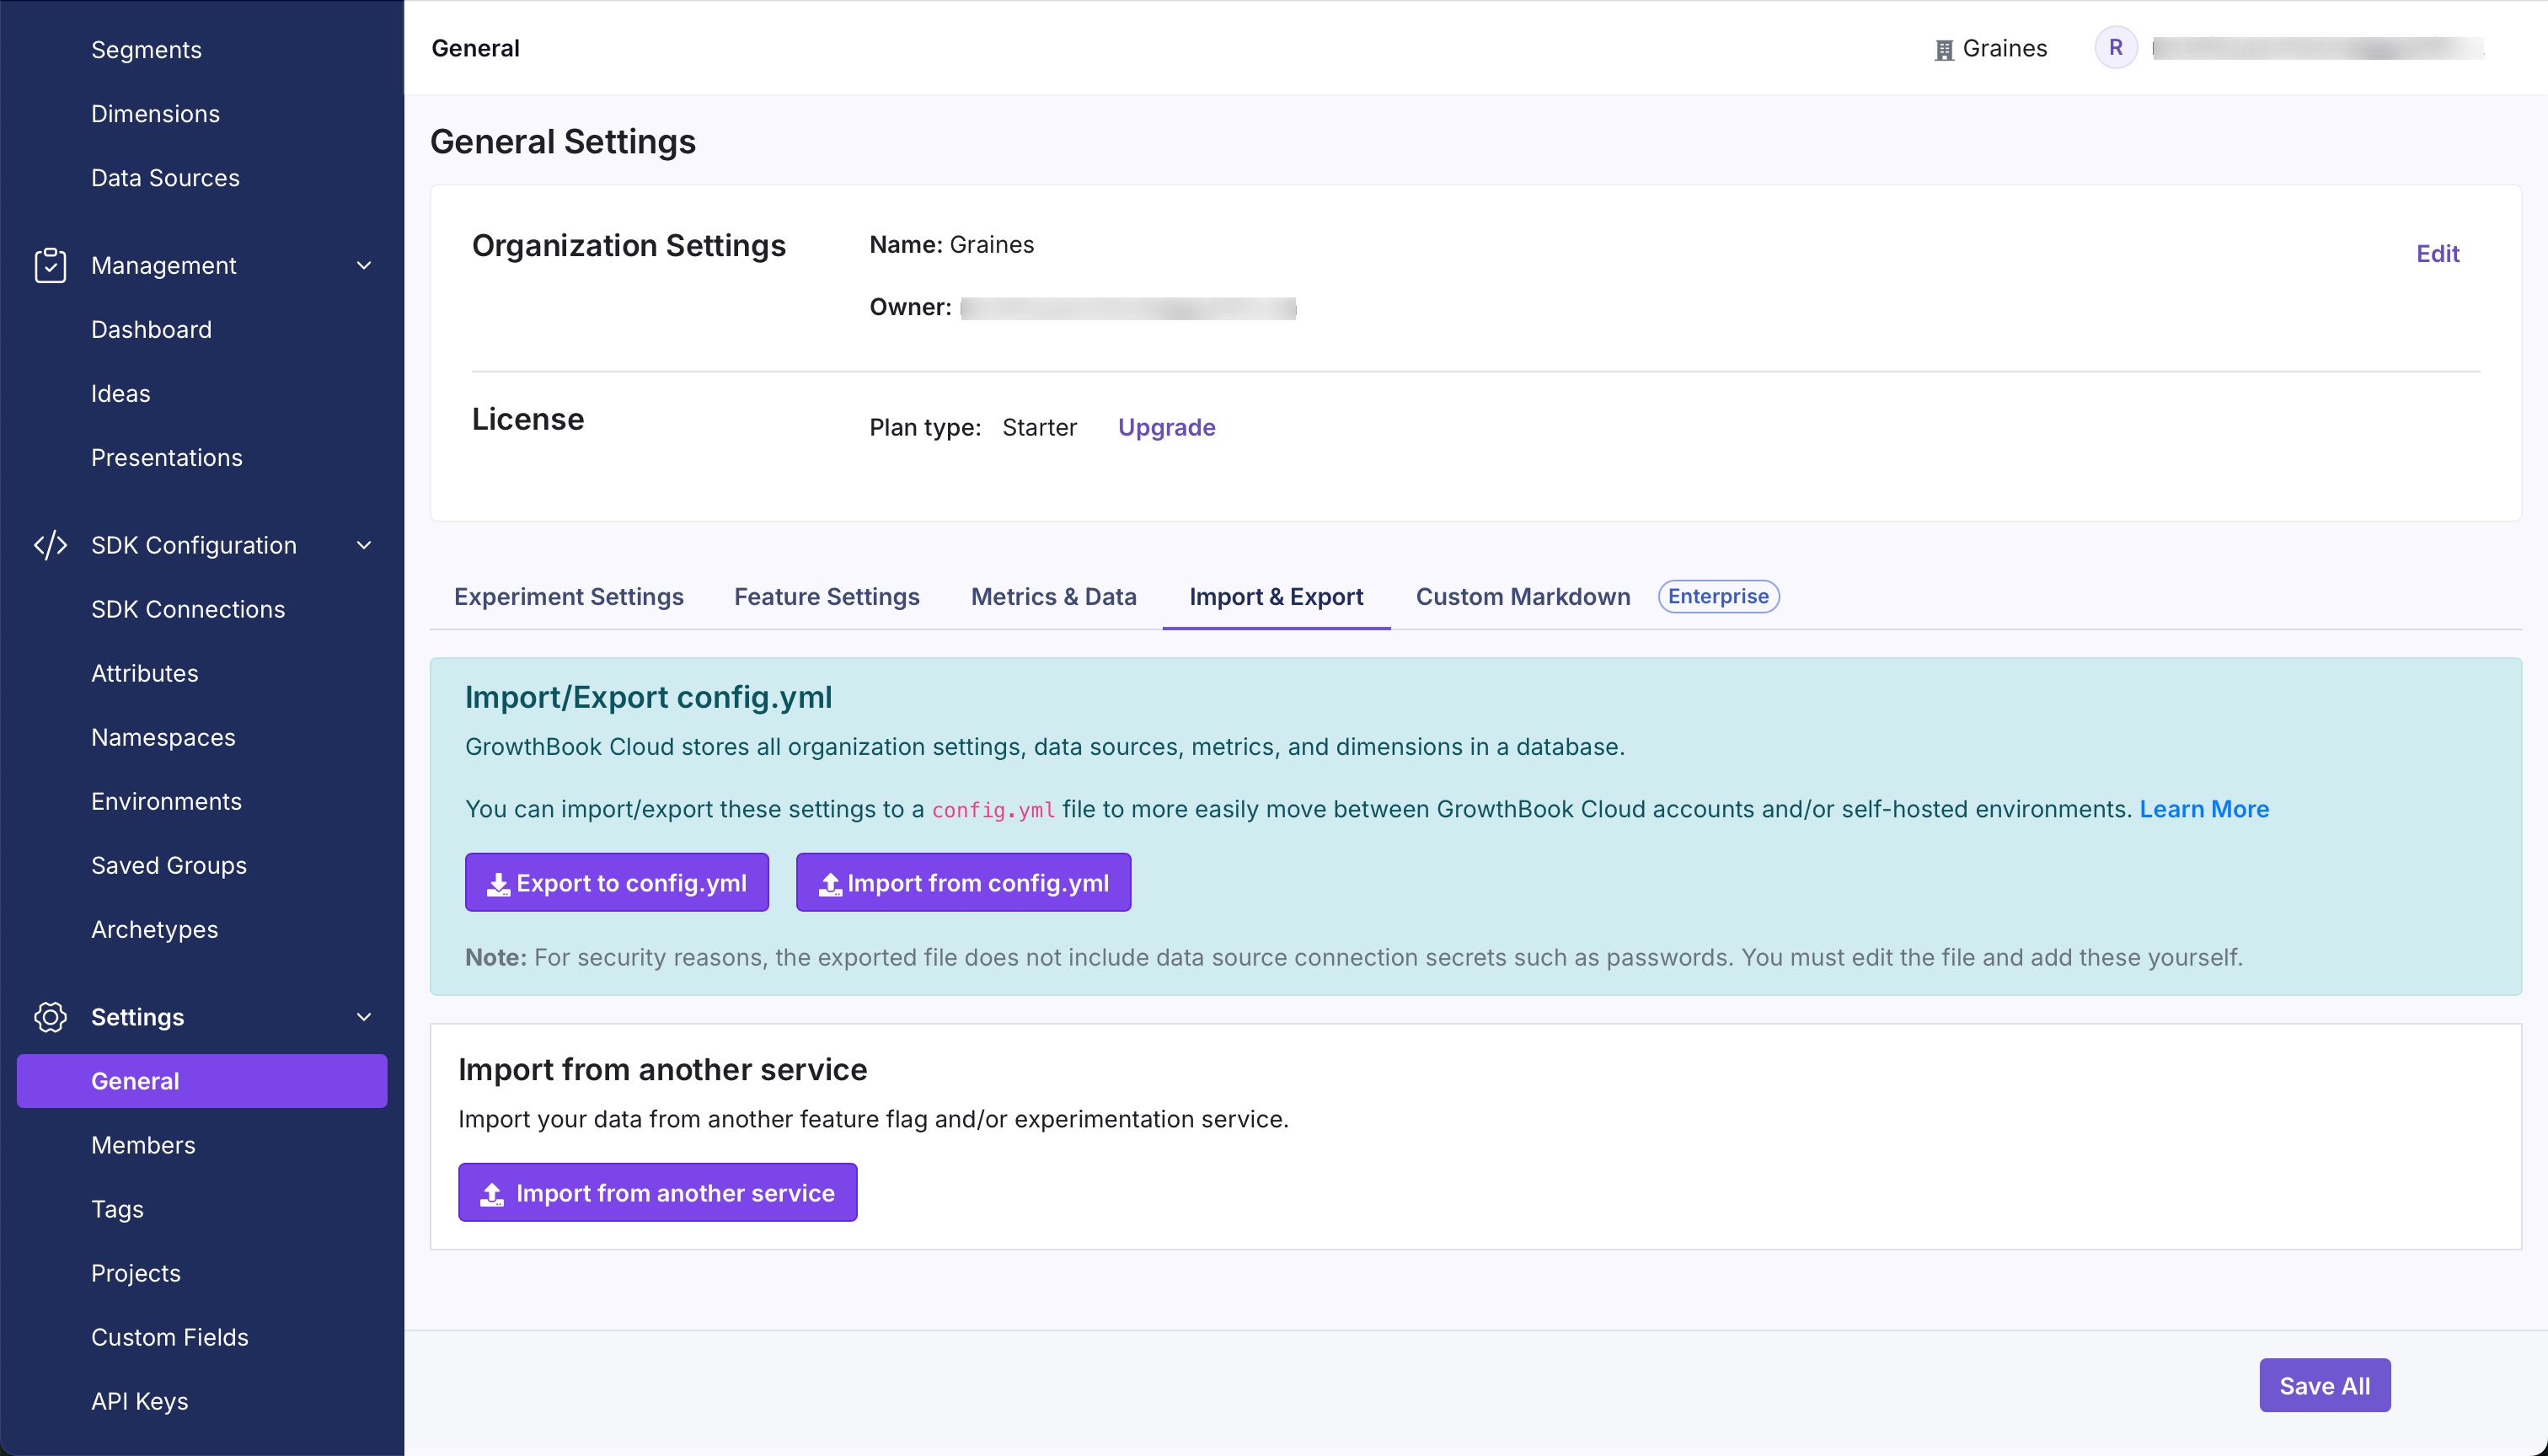This screenshot has height=1456, width=2548.
Task: Open the Attributes page
Action: point(144,673)
